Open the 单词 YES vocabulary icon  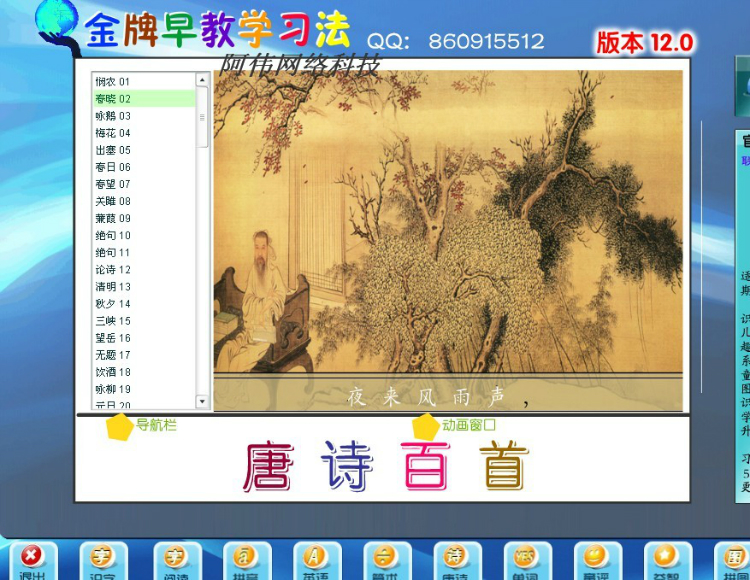click(x=527, y=560)
